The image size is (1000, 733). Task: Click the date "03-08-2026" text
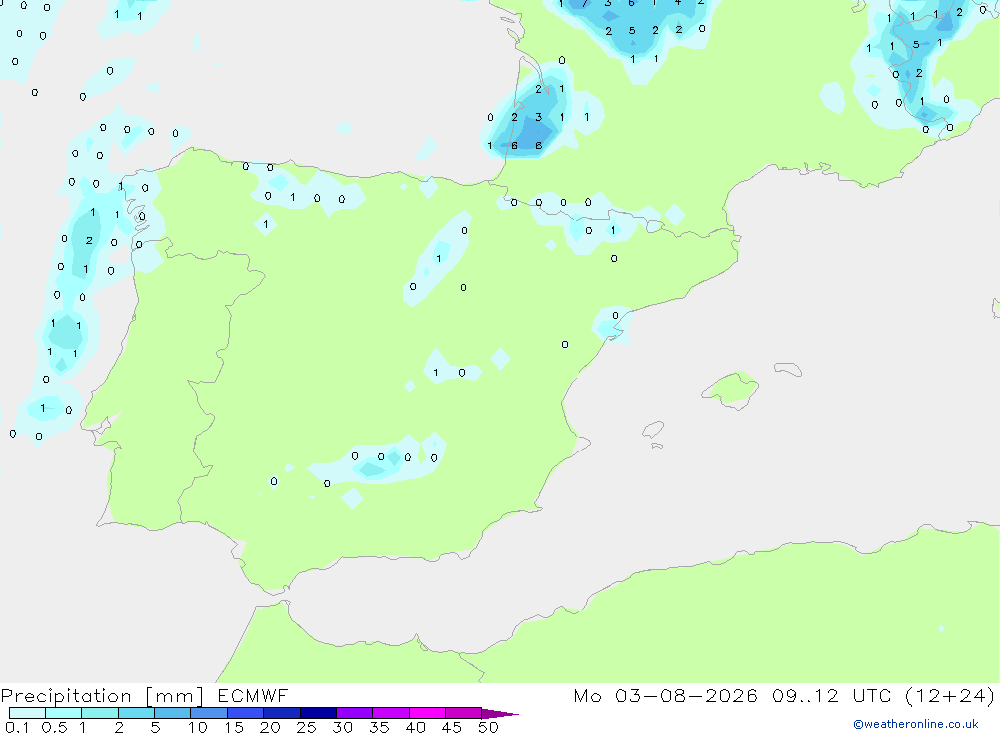click(686, 696)
